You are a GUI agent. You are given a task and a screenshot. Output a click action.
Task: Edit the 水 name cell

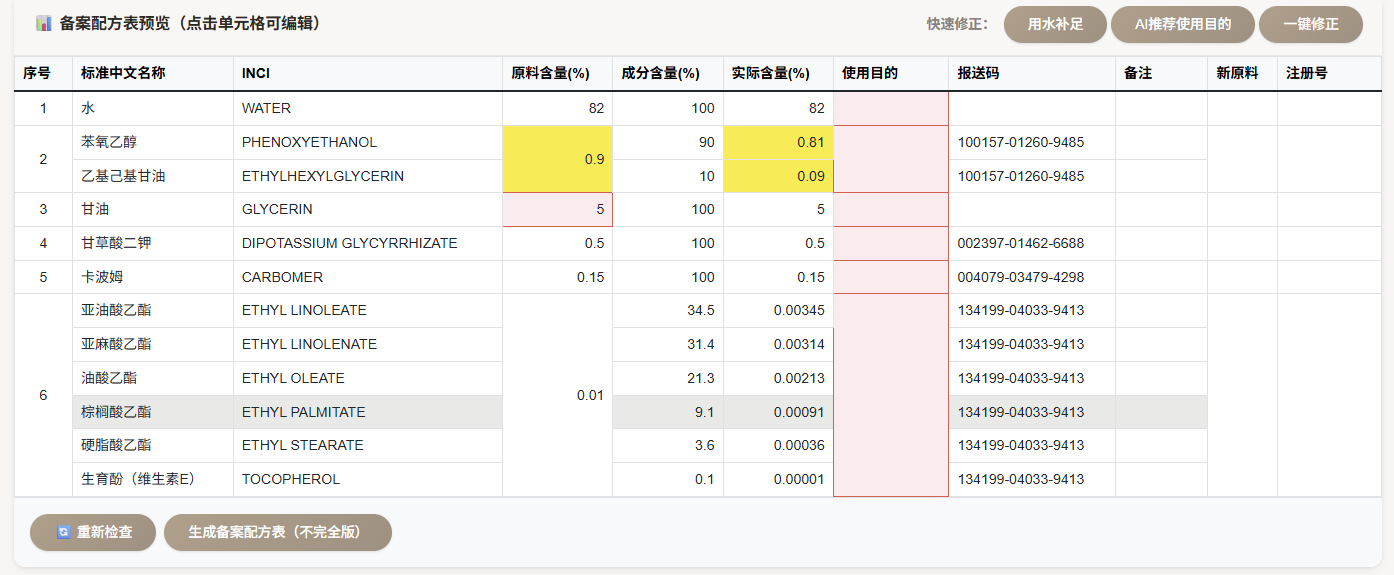coord(153,109)
